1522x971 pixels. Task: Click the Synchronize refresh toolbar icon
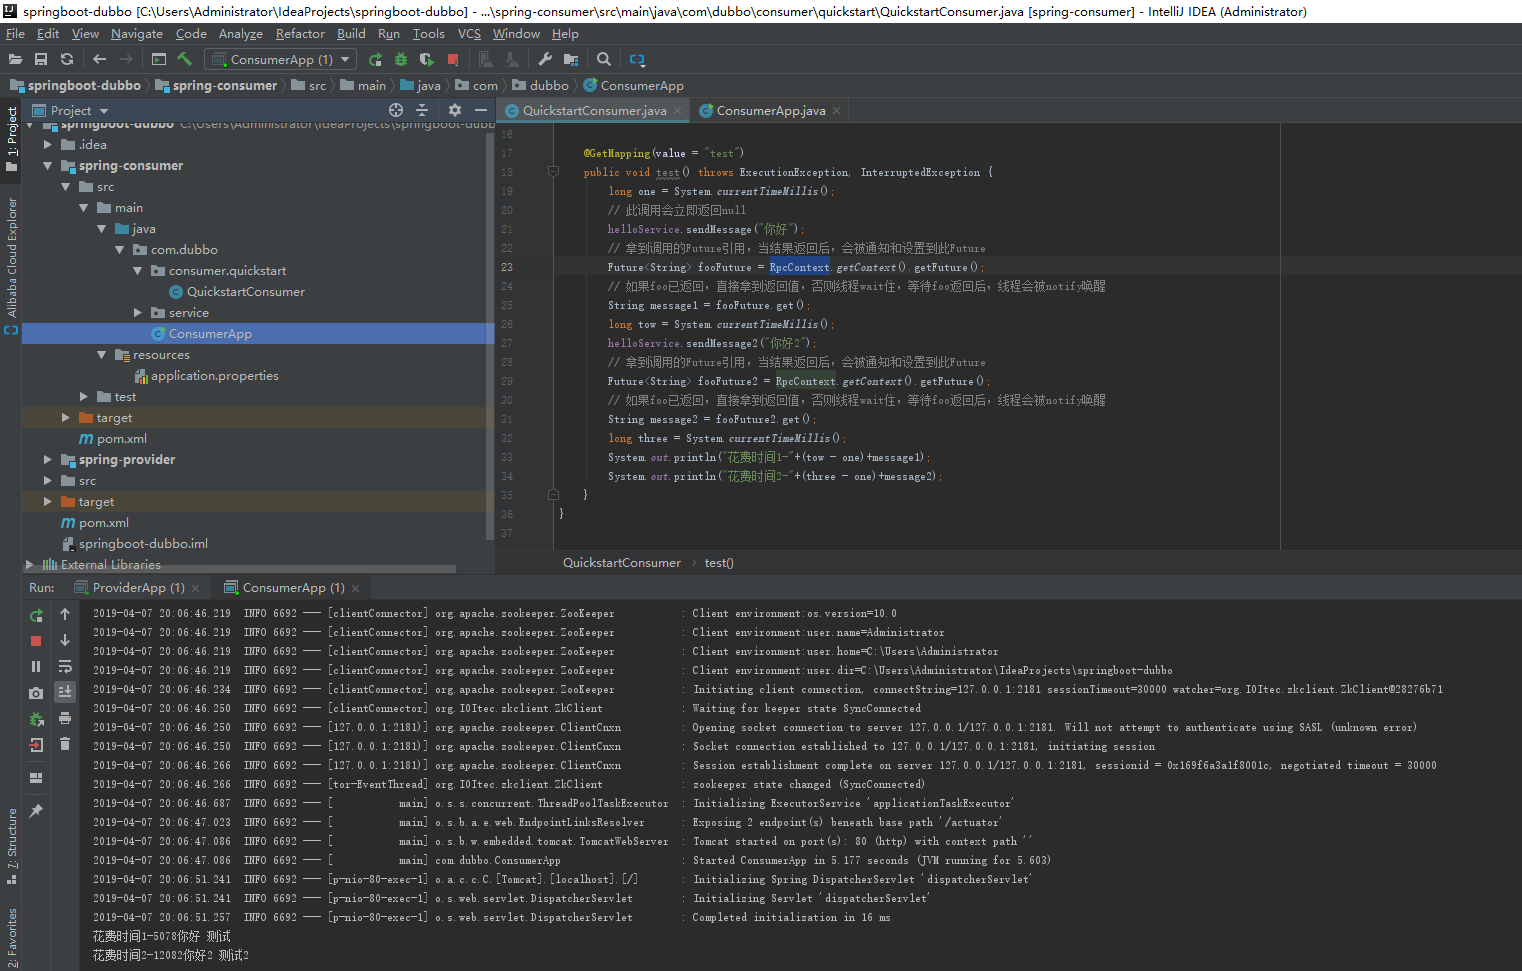click(67, 60)
